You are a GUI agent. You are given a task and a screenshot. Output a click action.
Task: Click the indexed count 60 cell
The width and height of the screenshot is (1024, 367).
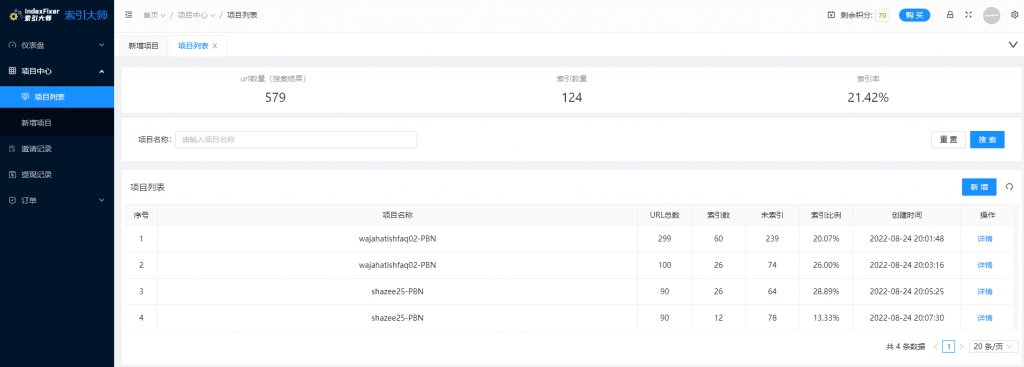click(x=718, y=239)
